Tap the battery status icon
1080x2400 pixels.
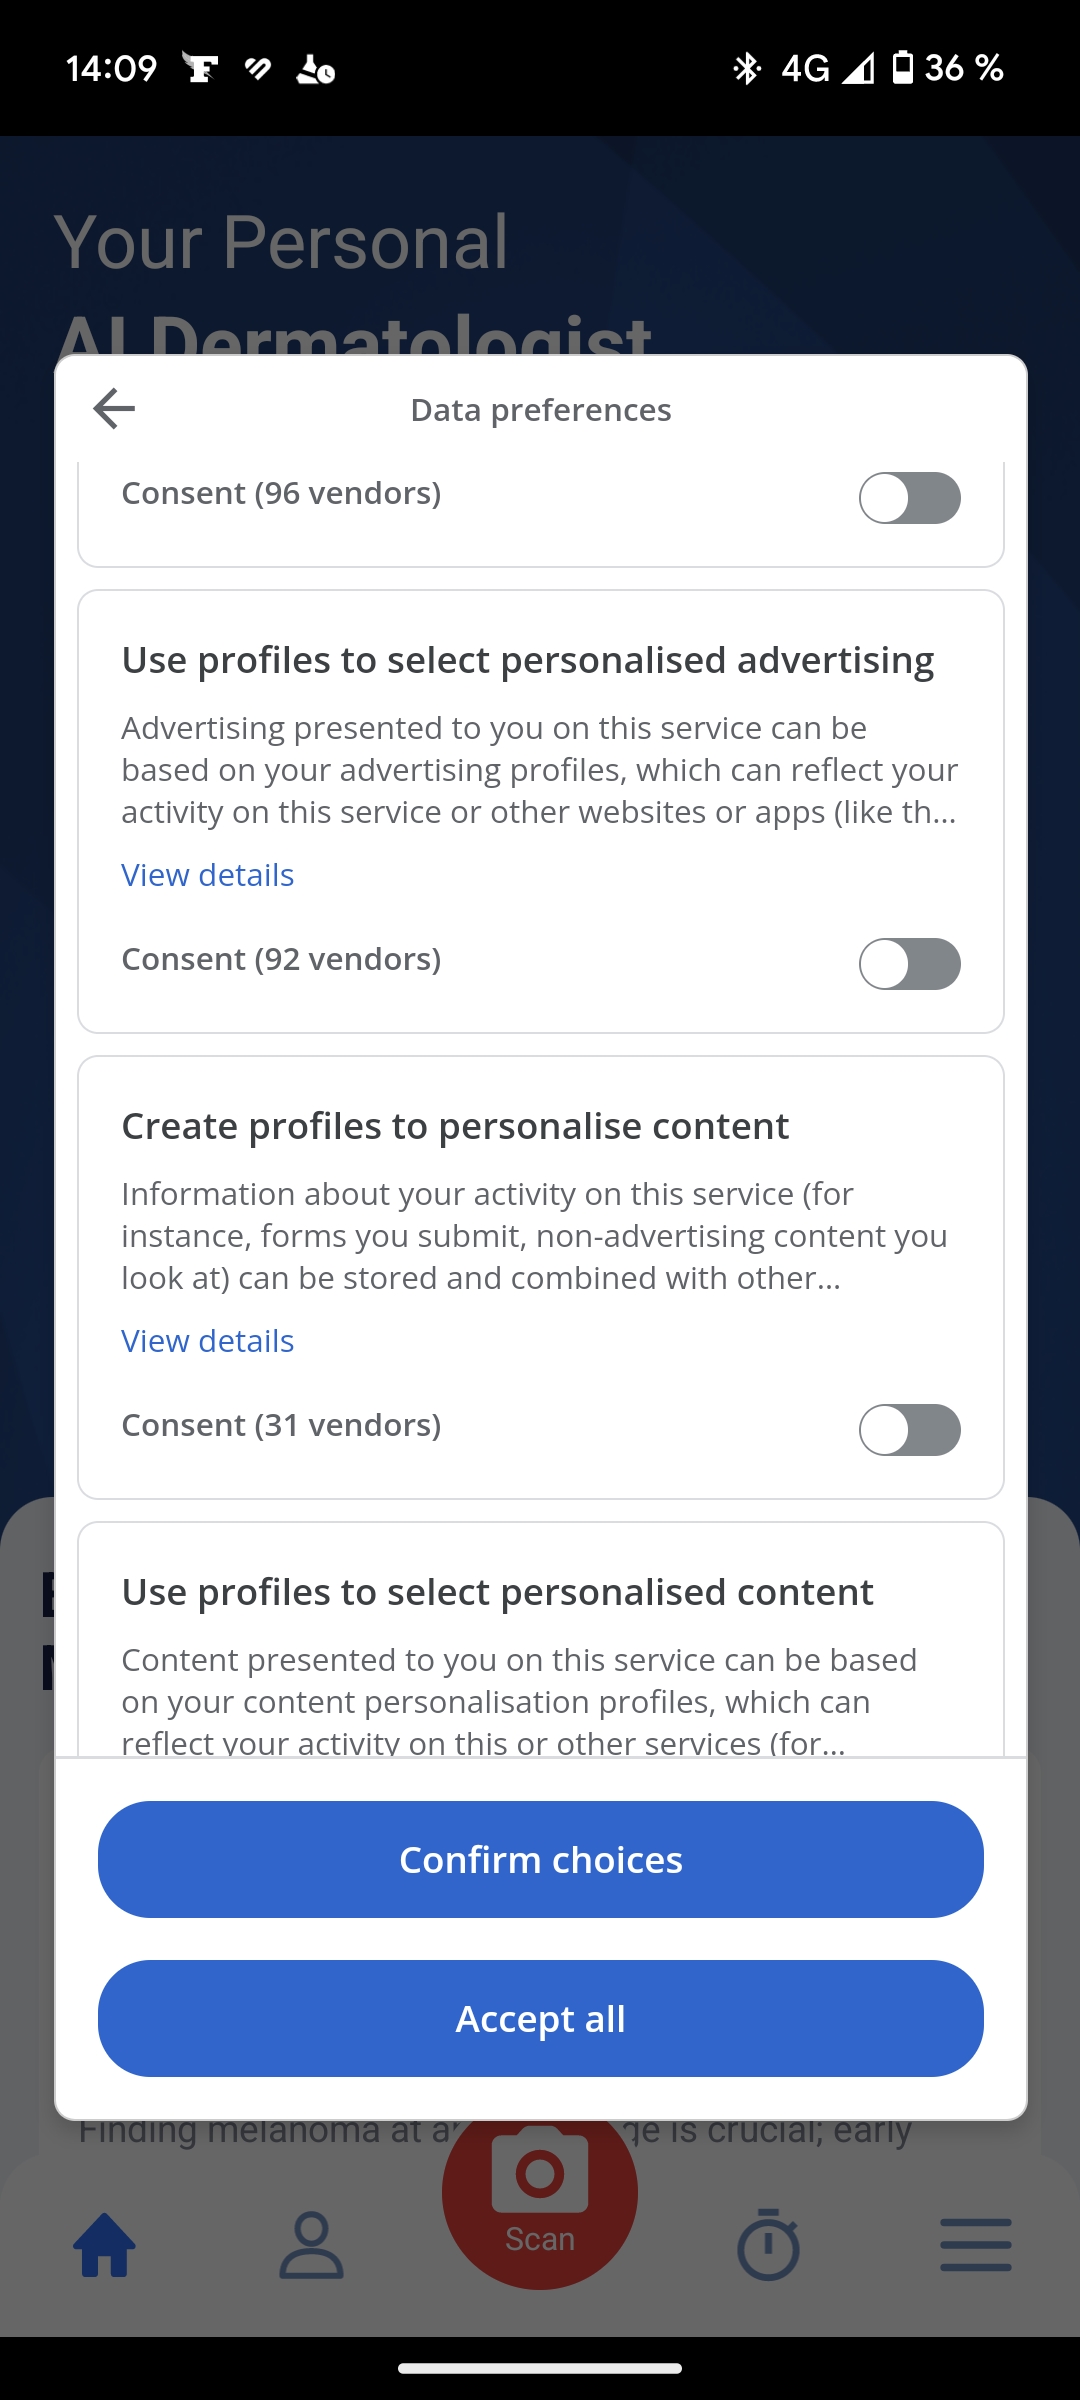(902, 68)
